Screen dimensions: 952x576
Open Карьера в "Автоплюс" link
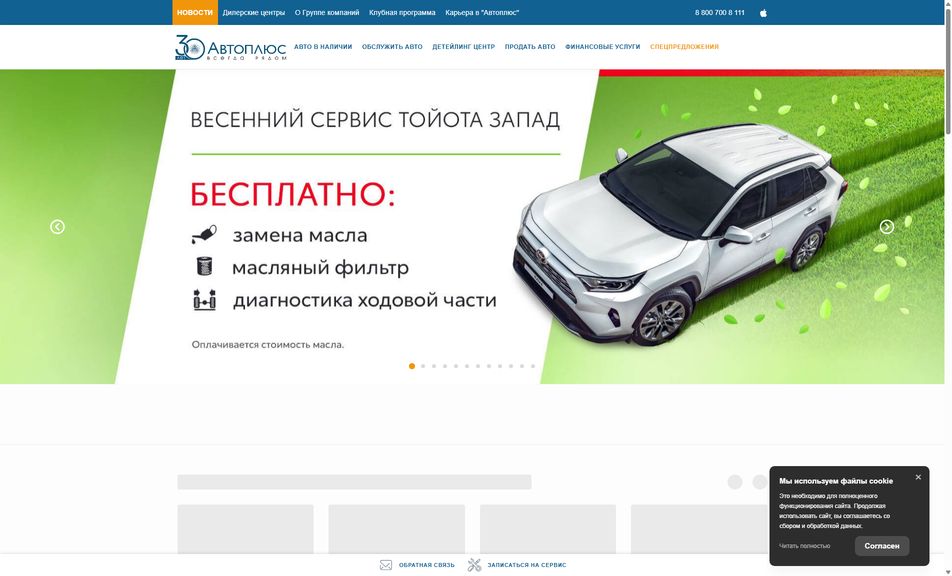click(482, 13)
